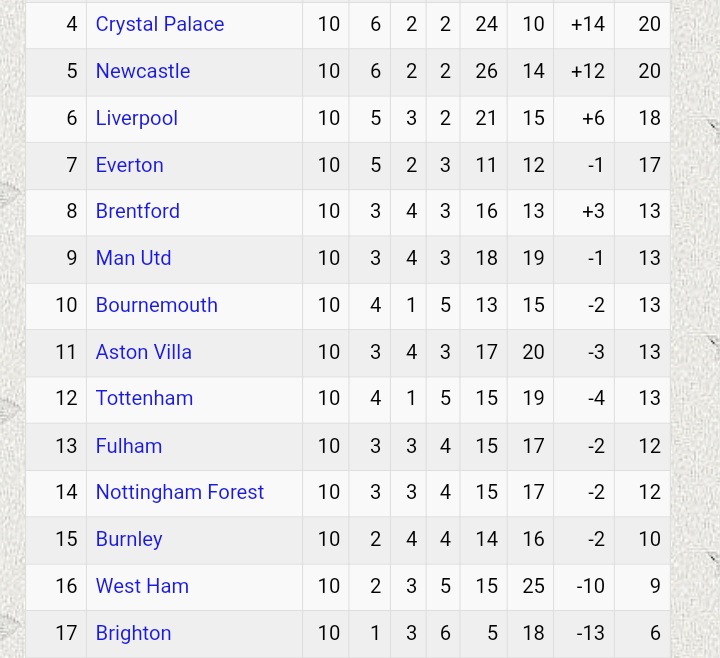This screenshot has width=720, height=658.
Task: Click the Man Utd link
Action: pos(133,258)
